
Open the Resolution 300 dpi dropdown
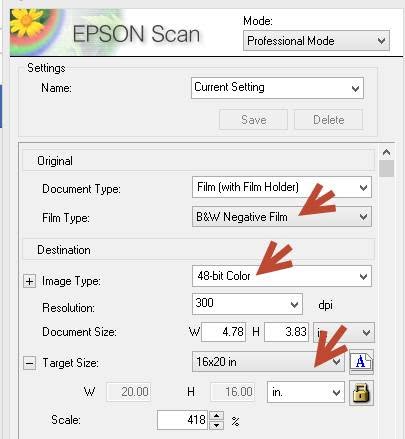pyautogui.click(x=247, y=304)
